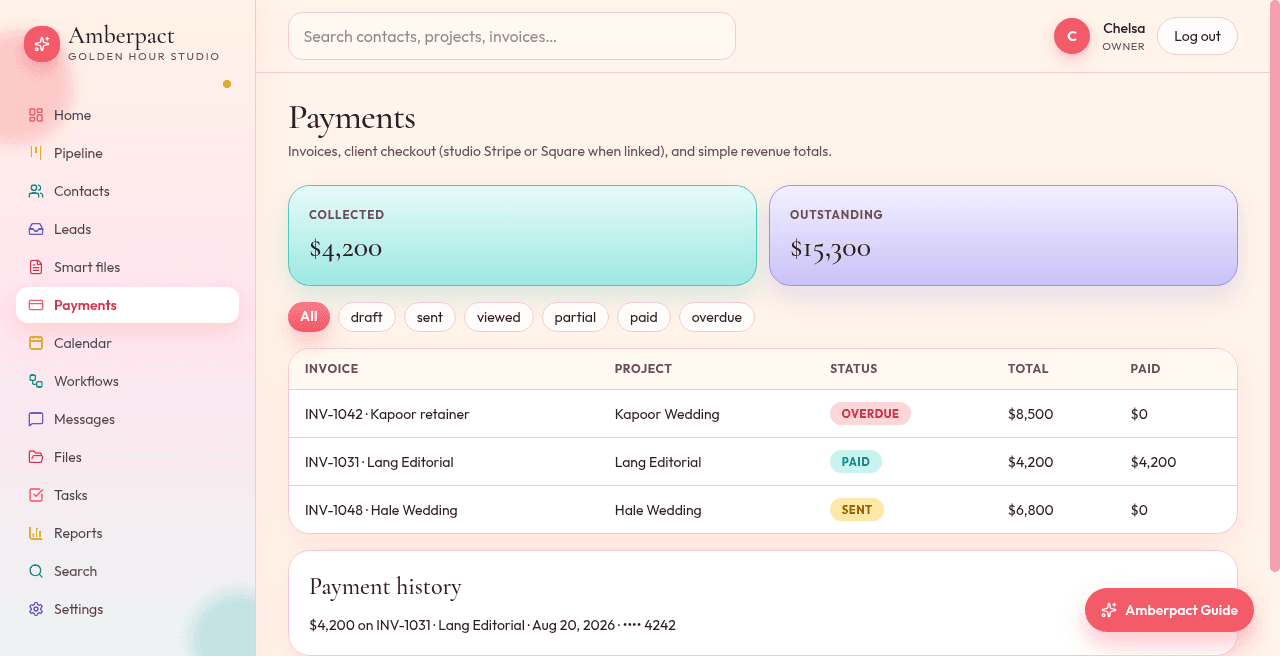Open Files label in sidebar
Viewport: 1280px width, 656px height.
(68, 457)
